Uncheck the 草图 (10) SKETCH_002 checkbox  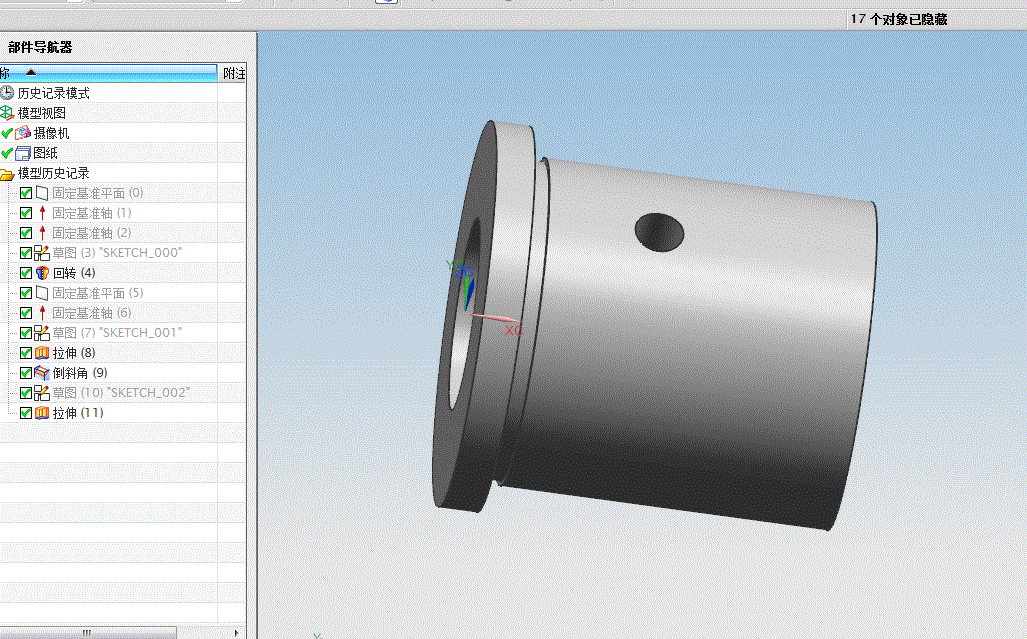[26, 393]
